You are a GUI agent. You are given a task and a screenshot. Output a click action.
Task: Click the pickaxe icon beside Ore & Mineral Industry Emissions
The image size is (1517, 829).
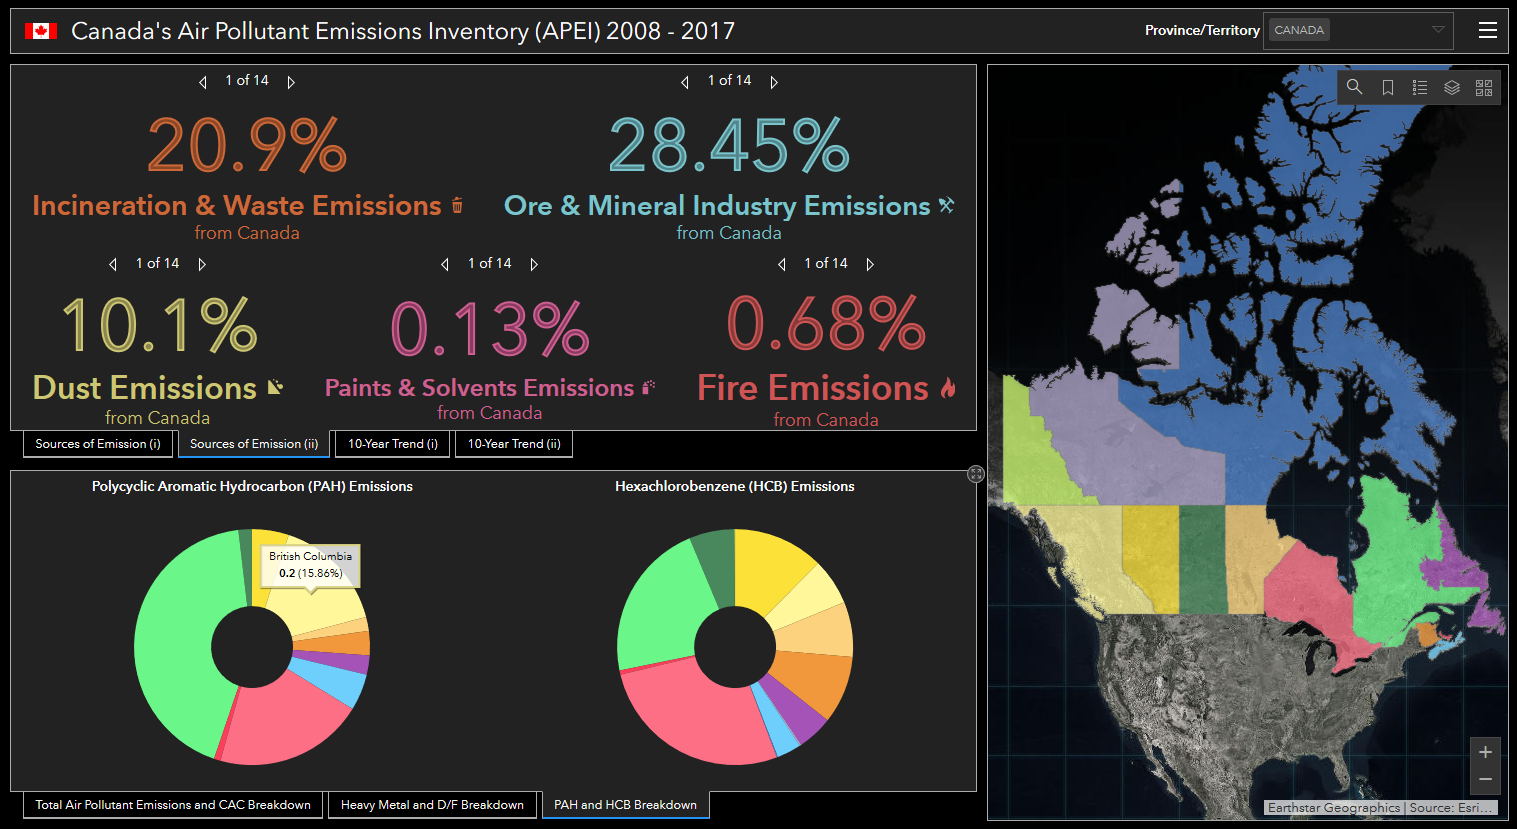(x=946, y=204)
